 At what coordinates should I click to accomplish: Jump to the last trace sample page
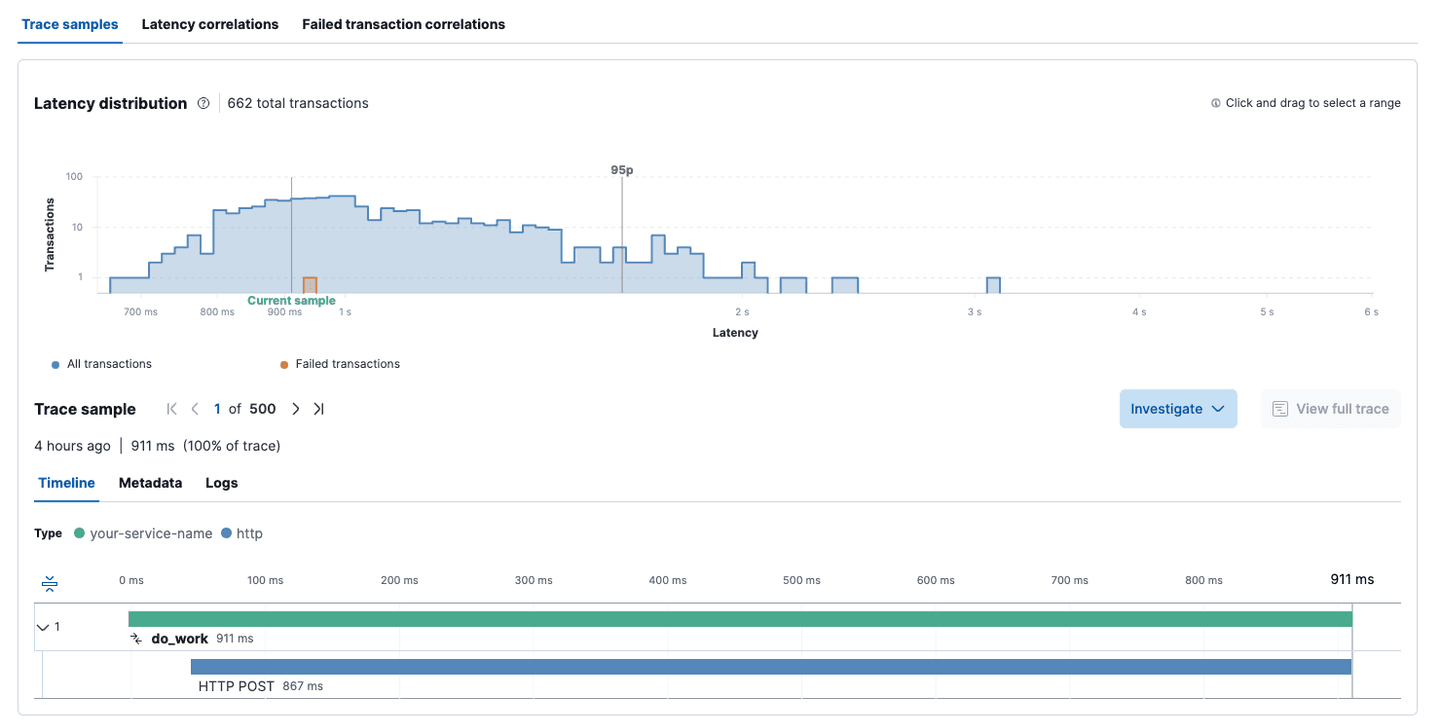coord(319,408)
